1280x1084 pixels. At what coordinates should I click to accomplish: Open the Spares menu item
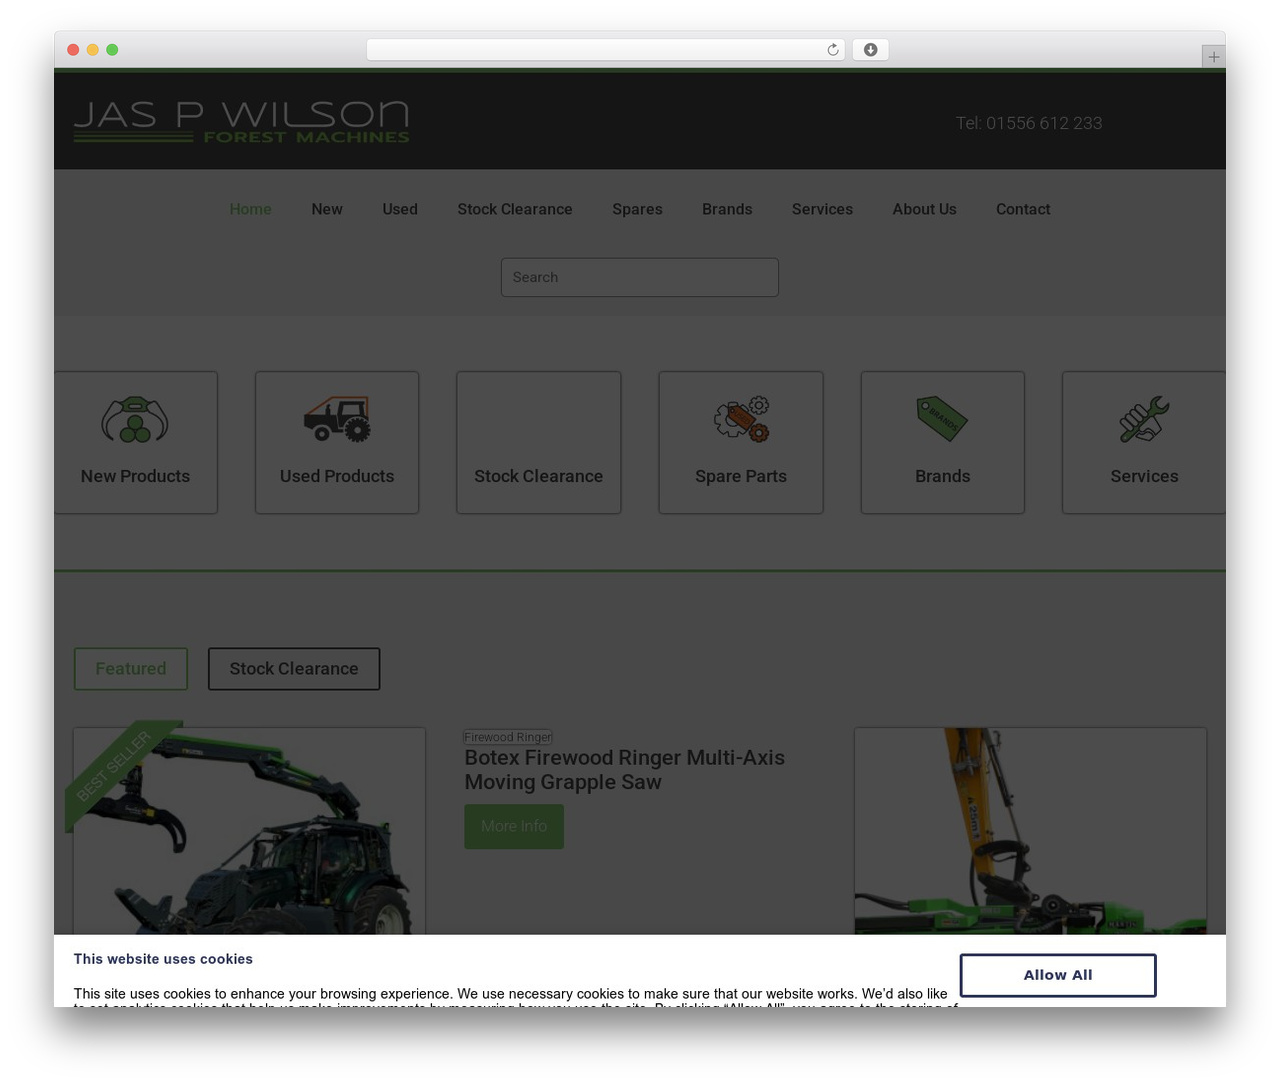pyautogui.click(x=637, y=209)
